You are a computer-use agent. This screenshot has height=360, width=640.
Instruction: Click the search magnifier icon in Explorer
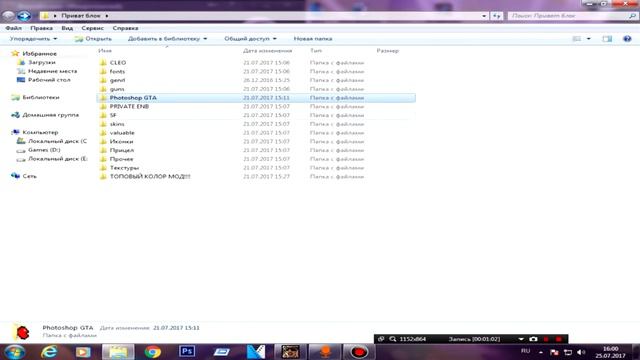pyautogui.click(x=632, y=16)
